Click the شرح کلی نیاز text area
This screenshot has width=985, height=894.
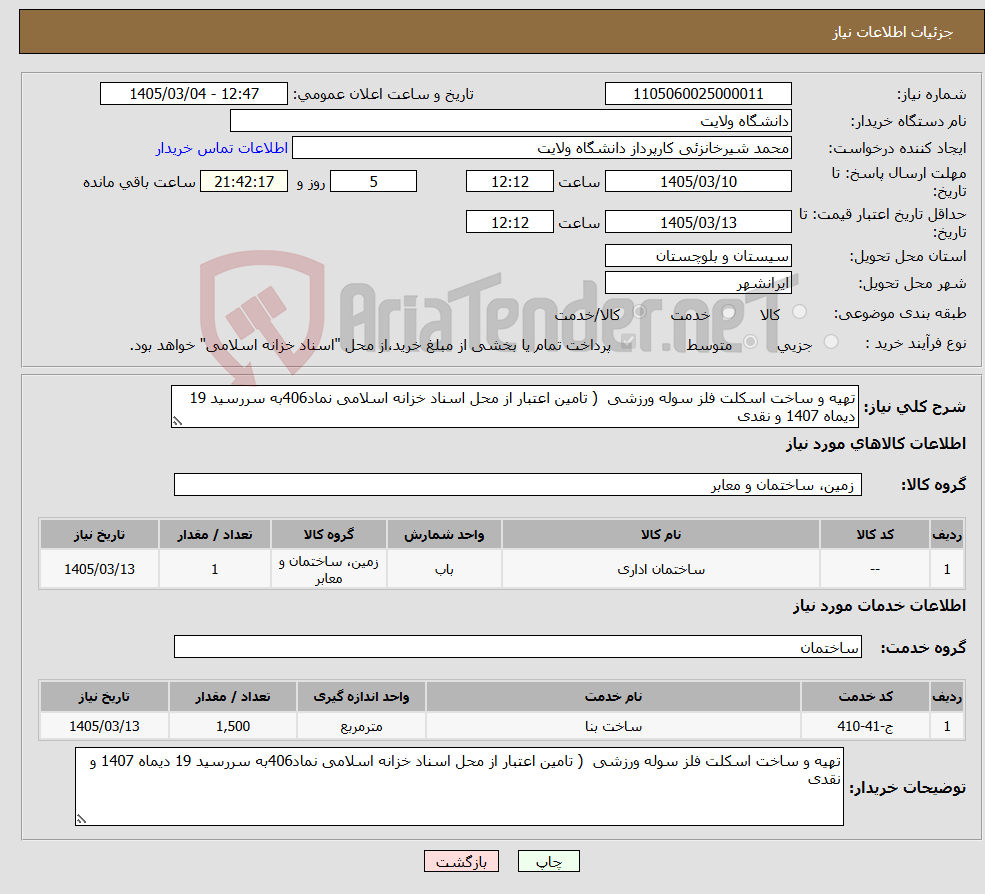point(514,406)
